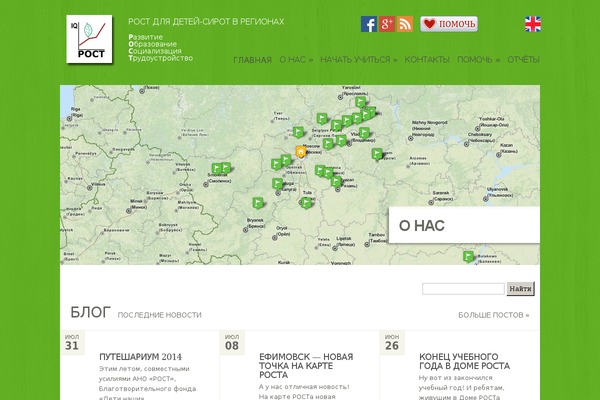Click the IQ РОСТ logo
The height and width of the screenshot is (400, 600).
89,39
